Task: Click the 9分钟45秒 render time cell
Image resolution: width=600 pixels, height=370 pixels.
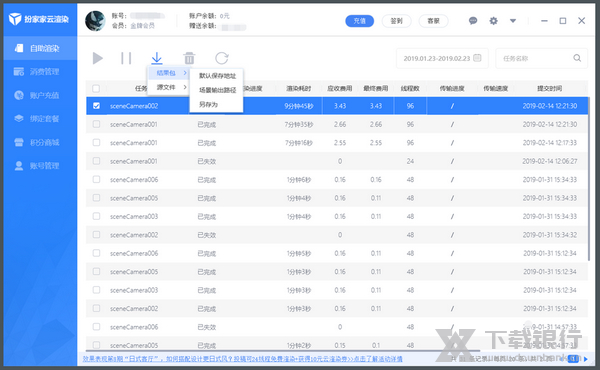Action: point(299,106)
